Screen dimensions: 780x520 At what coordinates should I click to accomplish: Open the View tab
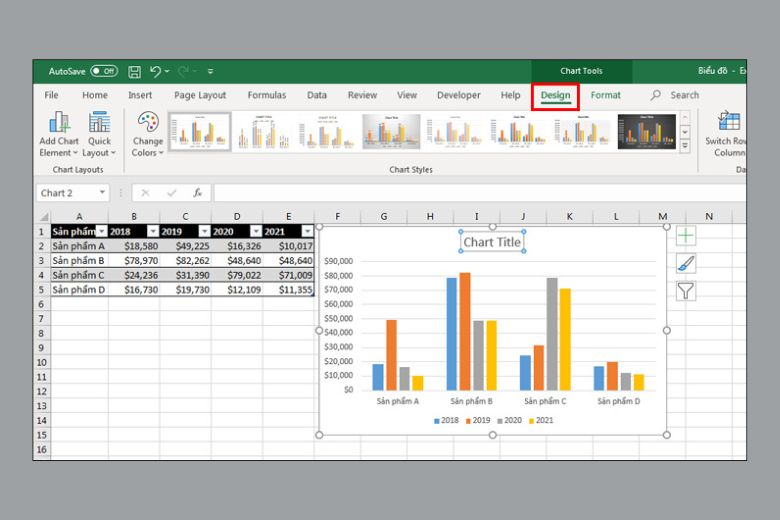coord(406,95)
